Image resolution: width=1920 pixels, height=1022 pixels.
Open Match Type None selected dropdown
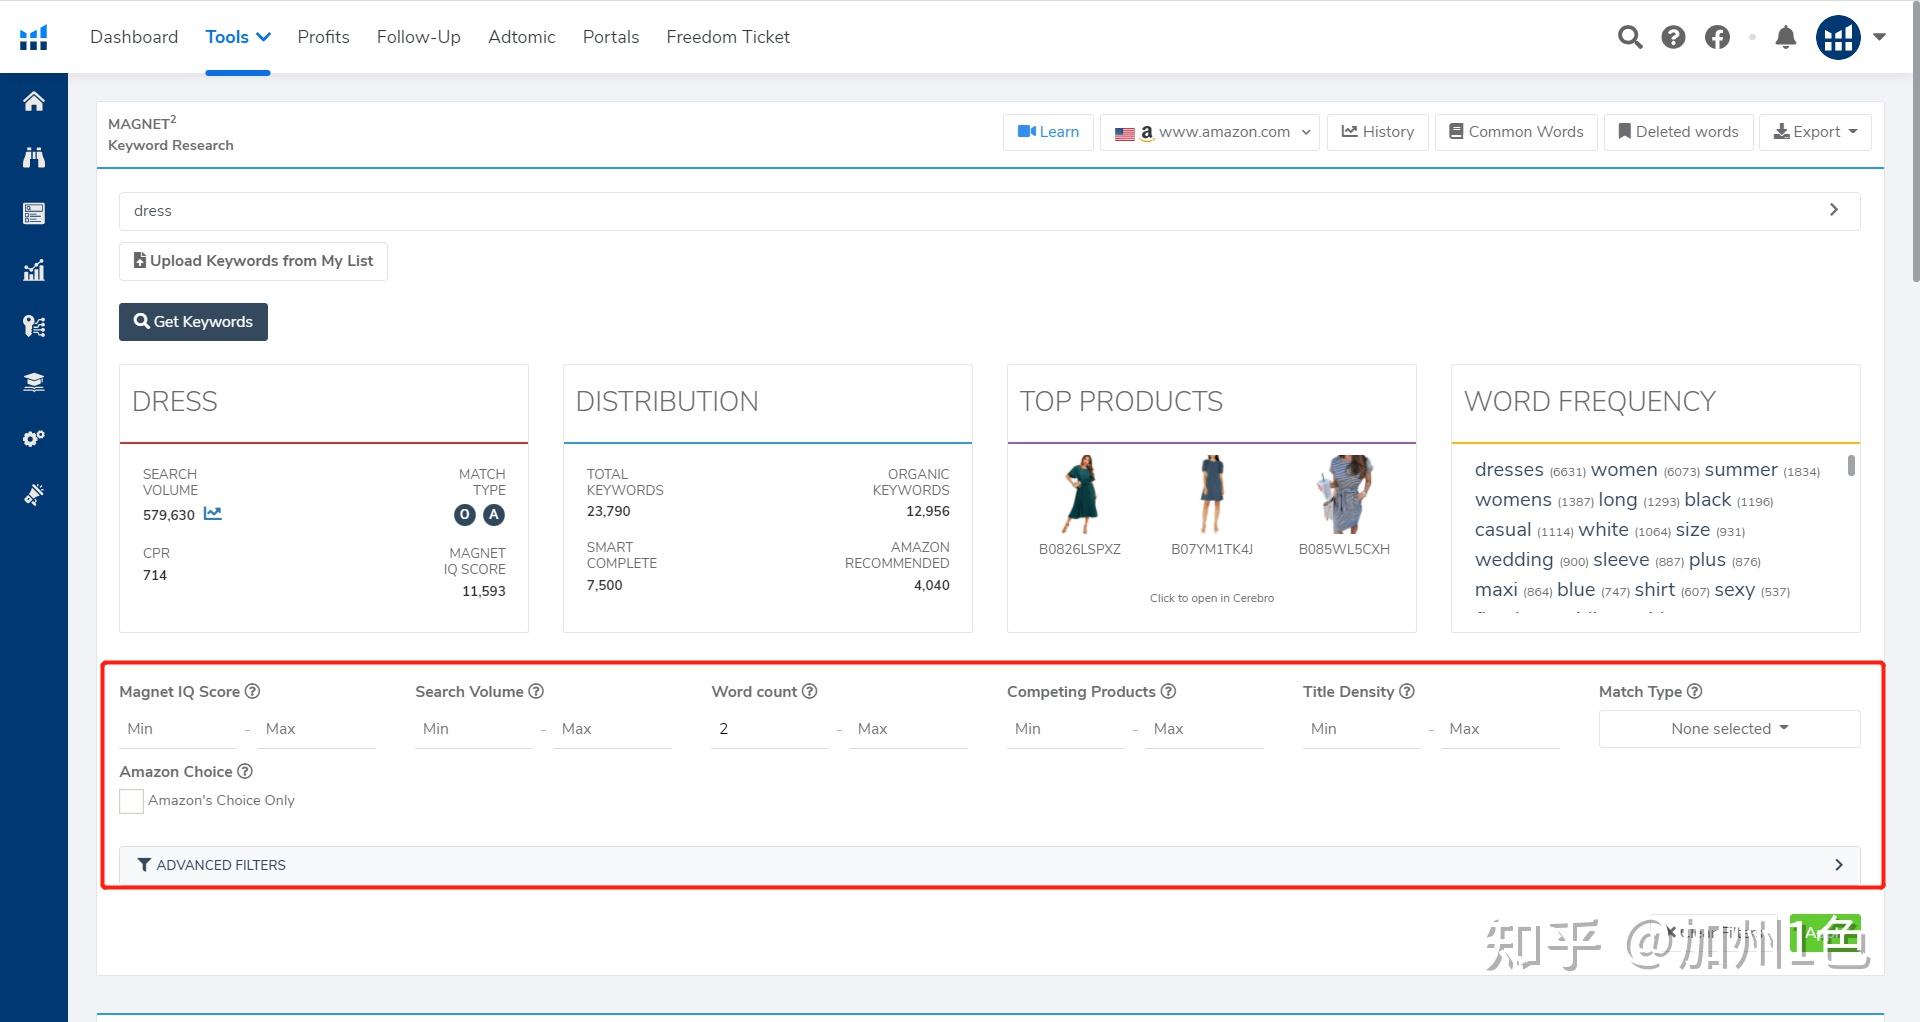tap(1729, 729)
